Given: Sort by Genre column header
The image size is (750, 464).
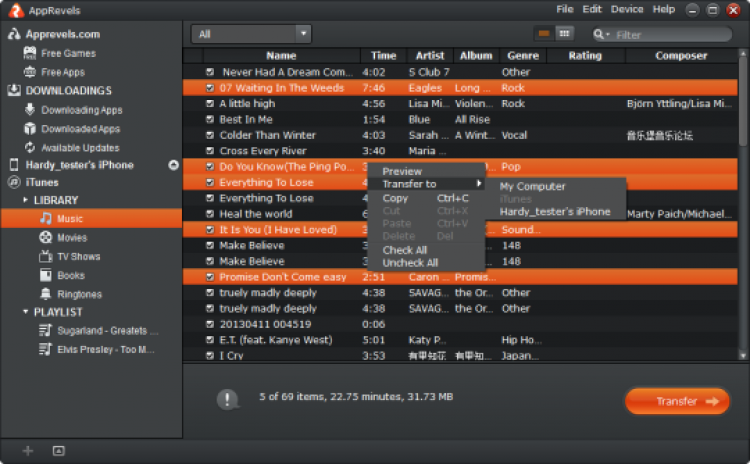Looking at the screenshot, I should pyautogui.click(x=523, y=55).
